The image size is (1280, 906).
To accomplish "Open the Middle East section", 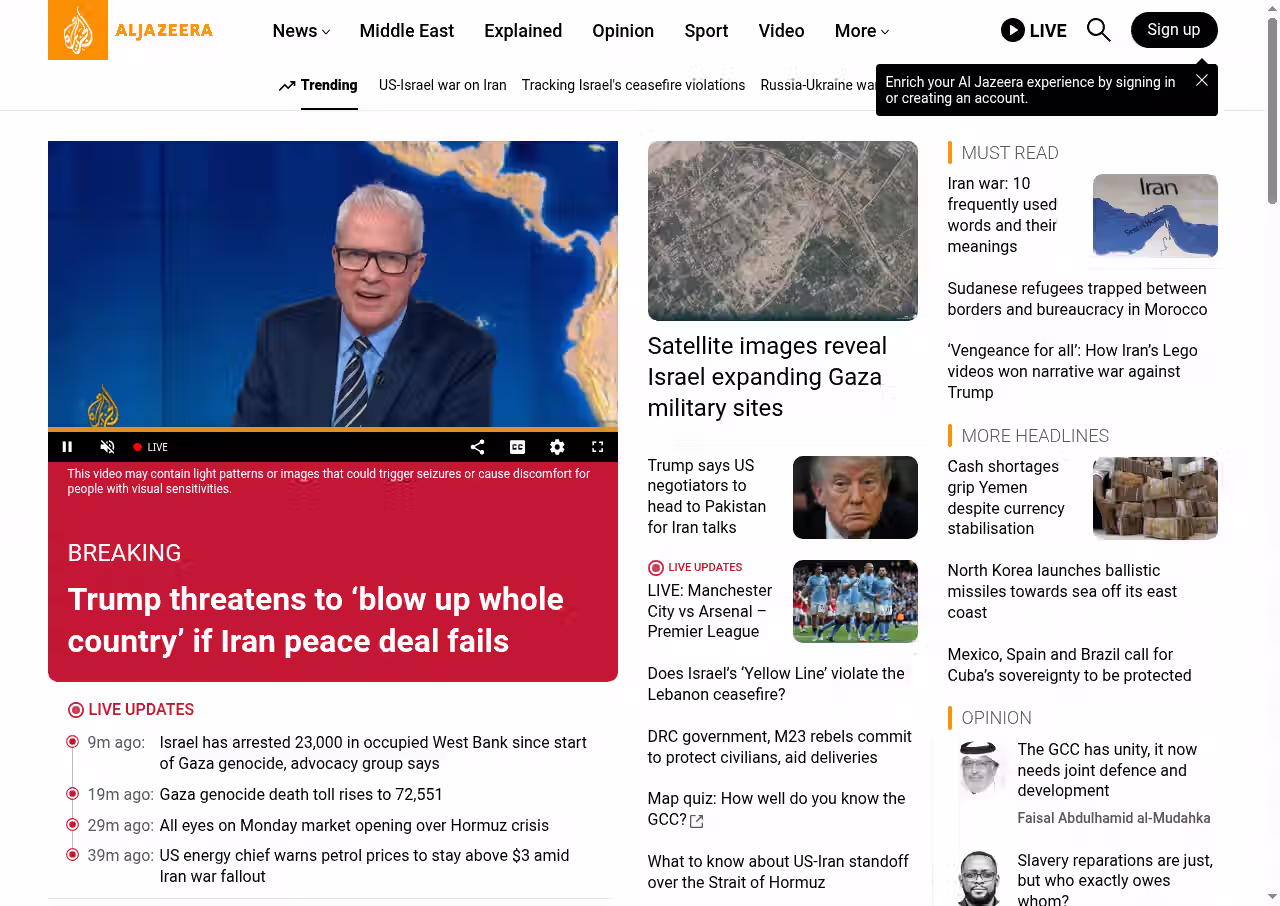I will (406, 31).
